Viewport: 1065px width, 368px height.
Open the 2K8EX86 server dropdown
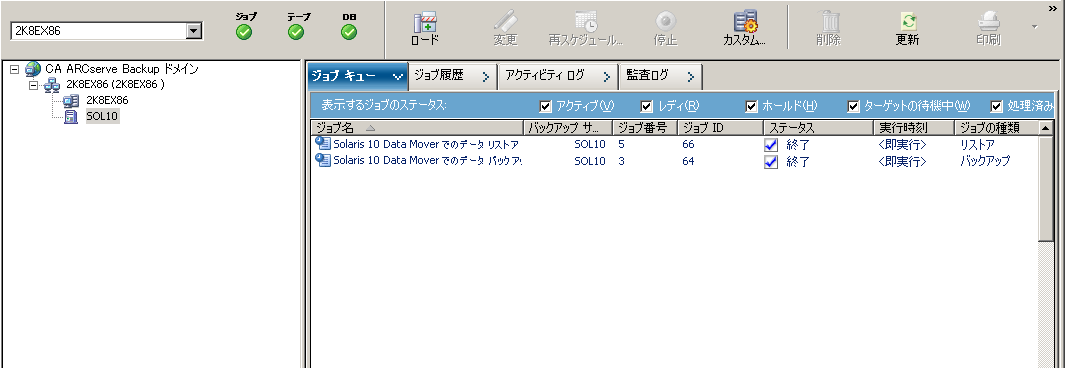coord(194,31)
